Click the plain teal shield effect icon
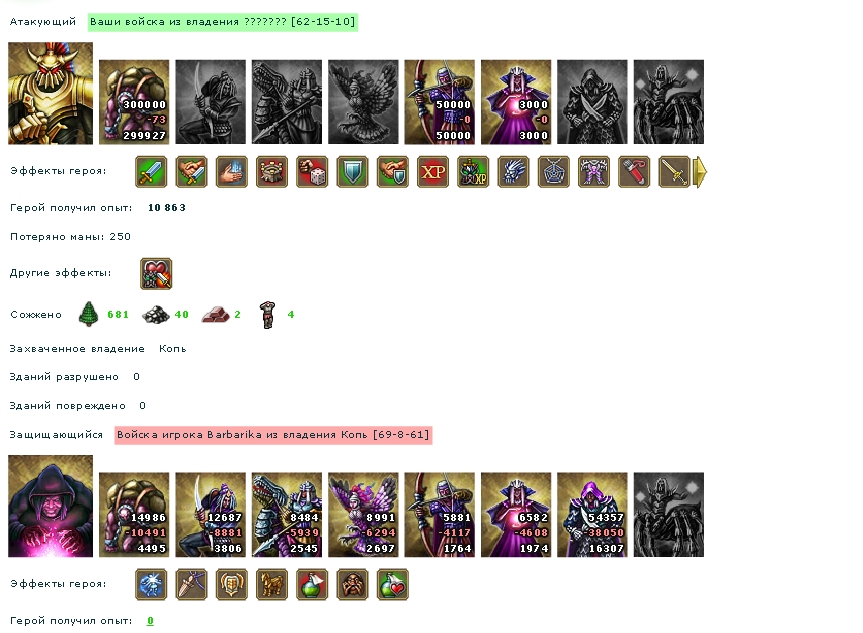 352,172
